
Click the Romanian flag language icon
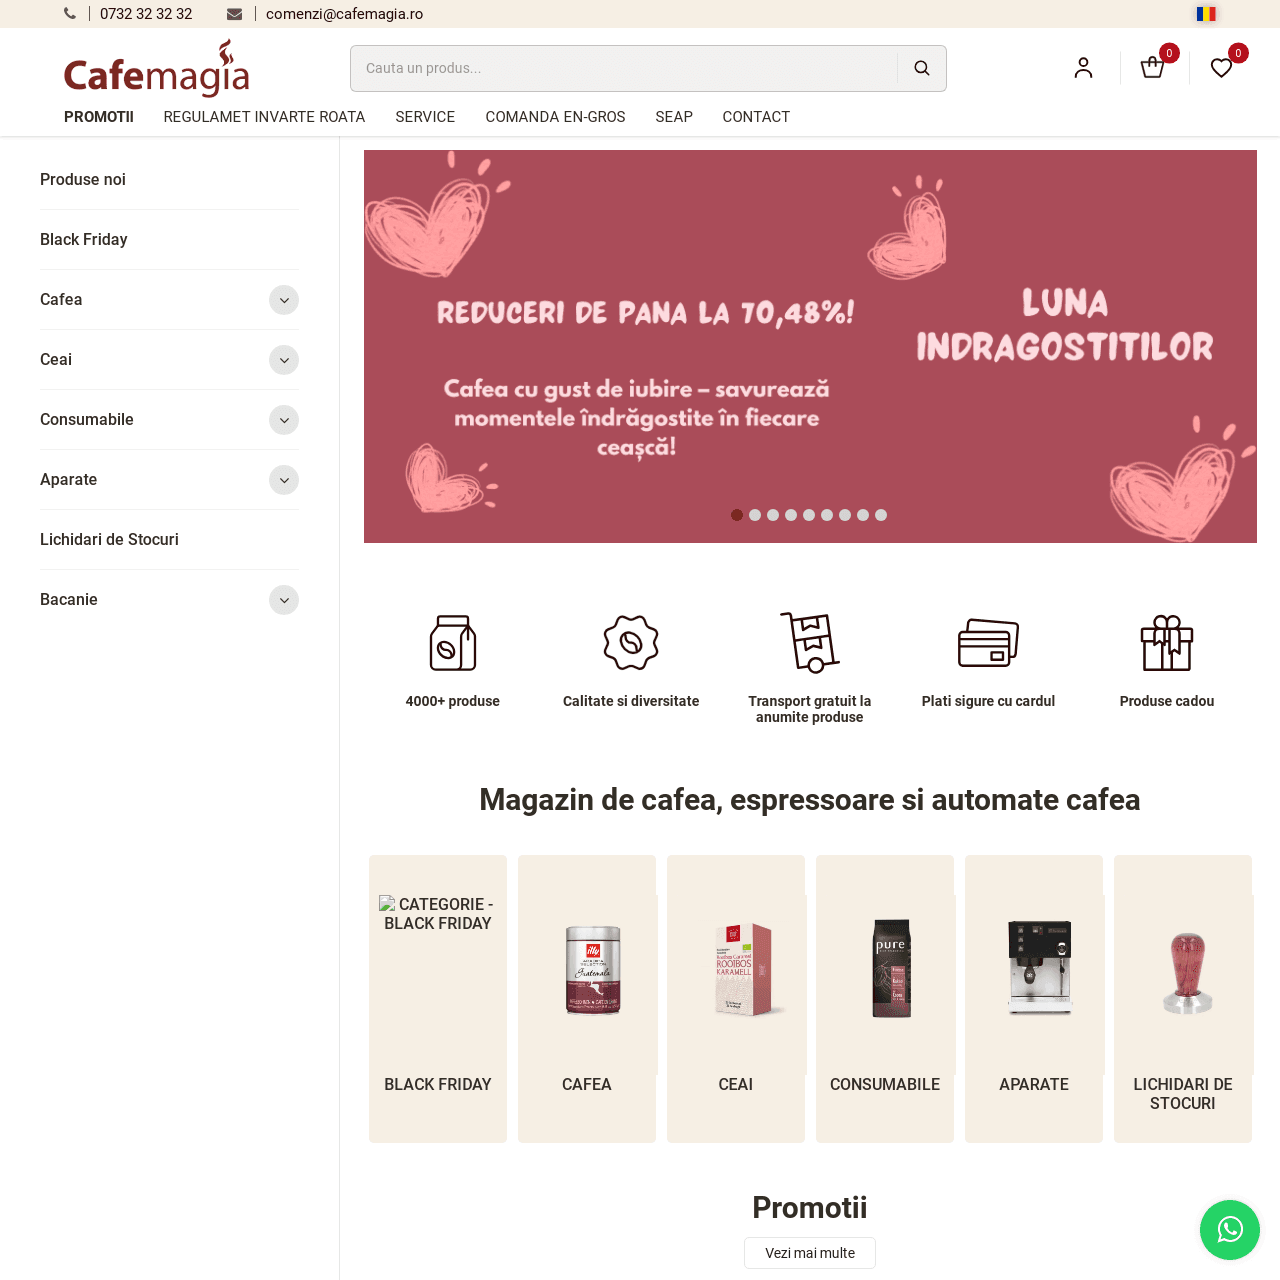coord(1206,14)
